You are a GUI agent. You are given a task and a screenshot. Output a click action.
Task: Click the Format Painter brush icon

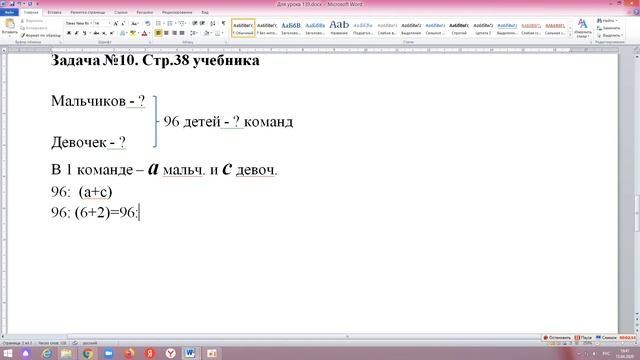pyautogui.click(x=23, y=36)
